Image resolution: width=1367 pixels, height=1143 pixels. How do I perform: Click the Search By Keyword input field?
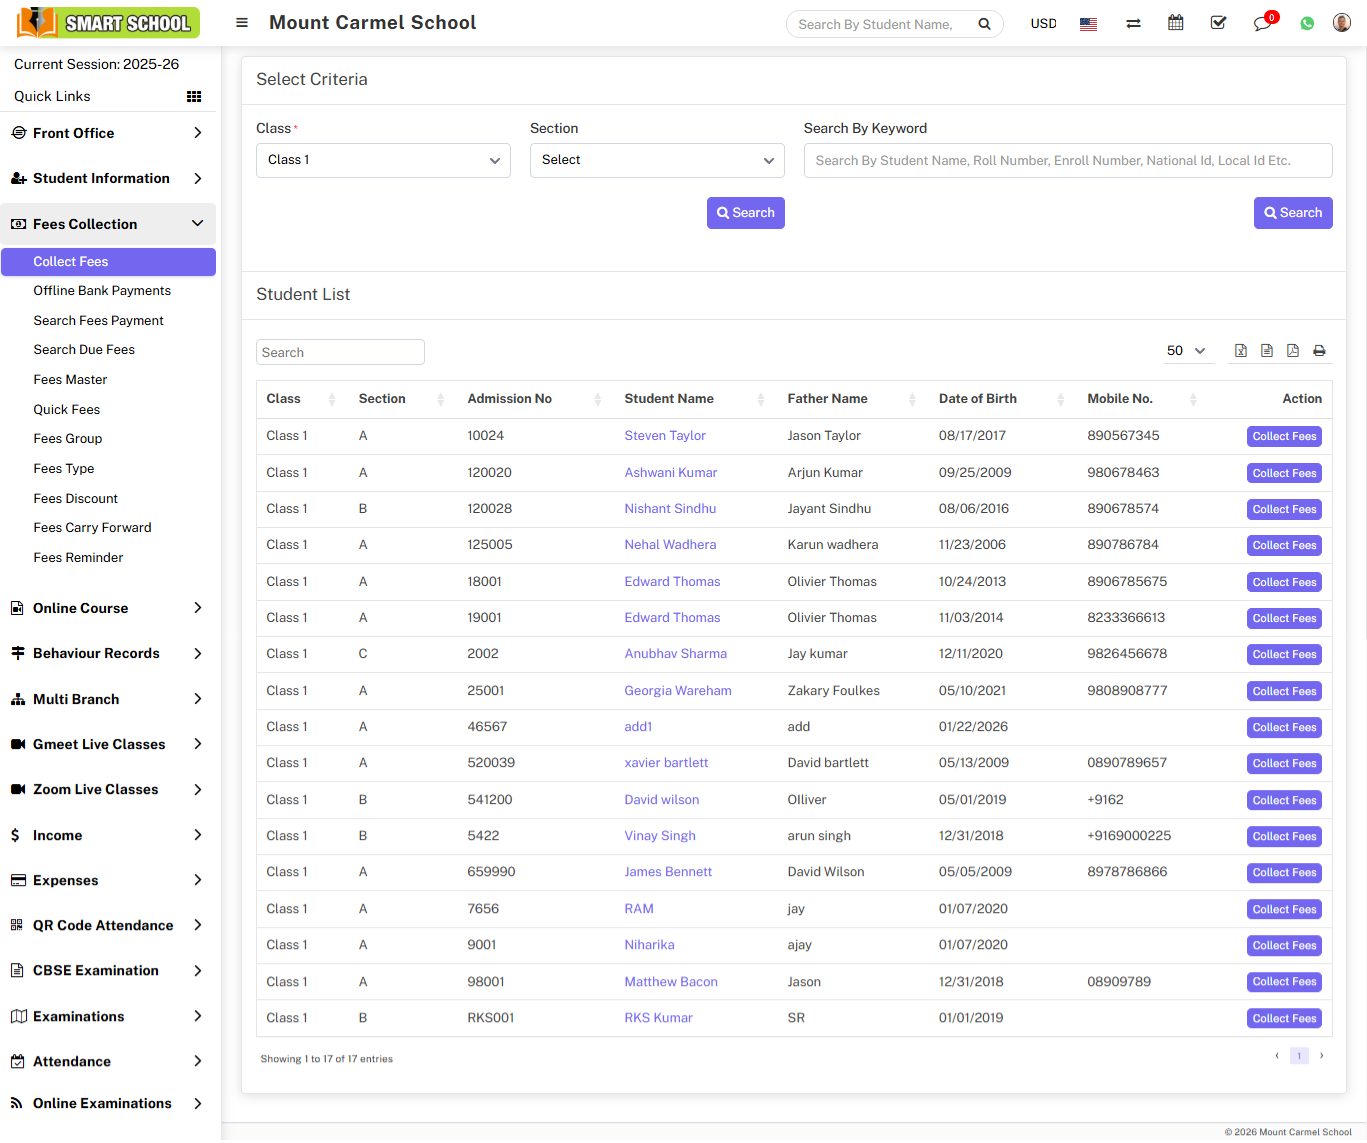pyautogui.click(x=1067, y=160)
